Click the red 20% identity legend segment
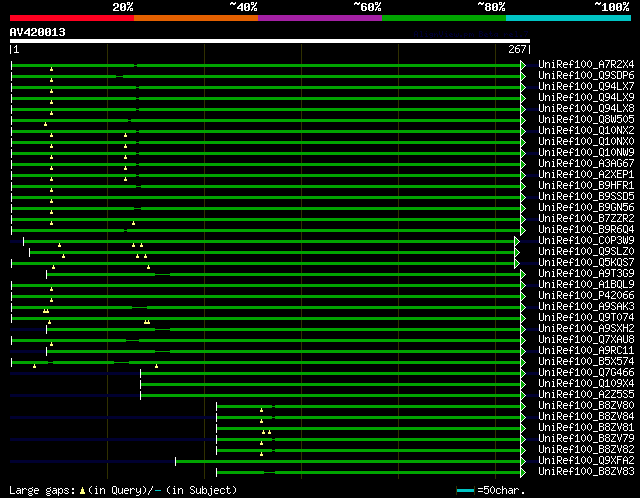The image size is (640, 498). click(71, 18)
